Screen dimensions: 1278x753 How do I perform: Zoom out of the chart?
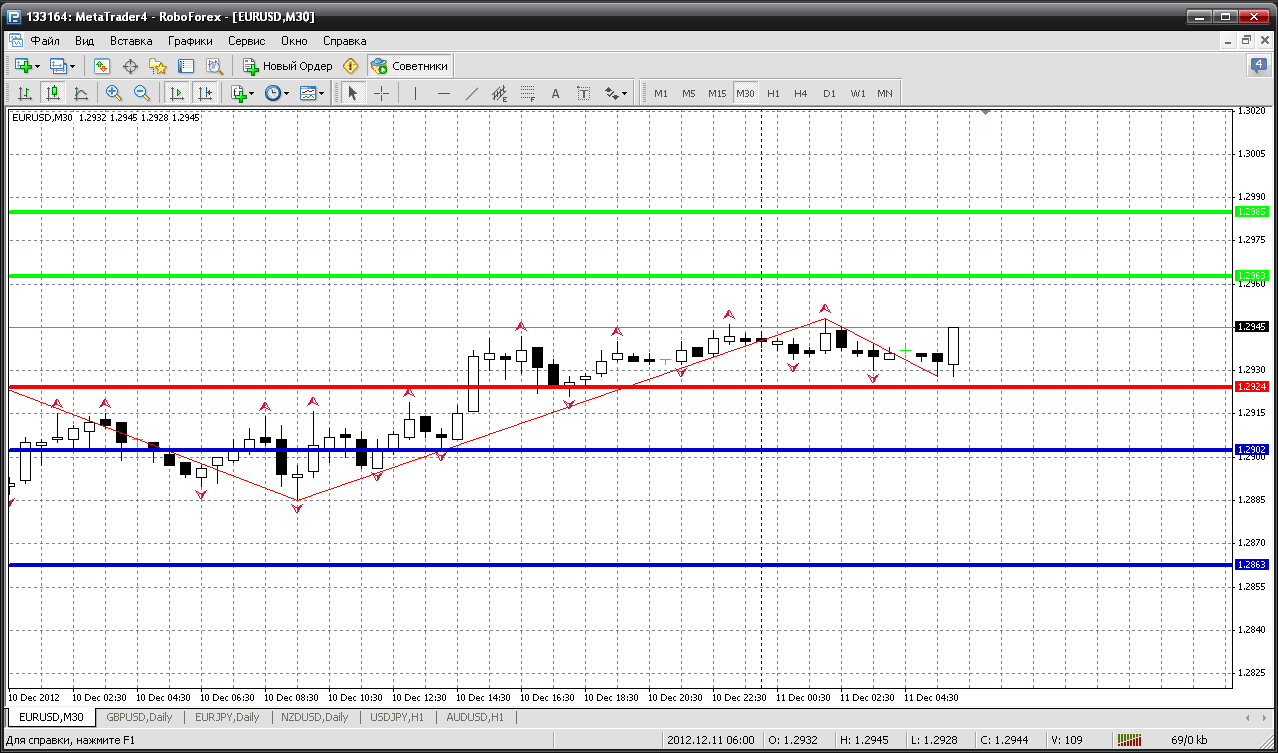142,93
